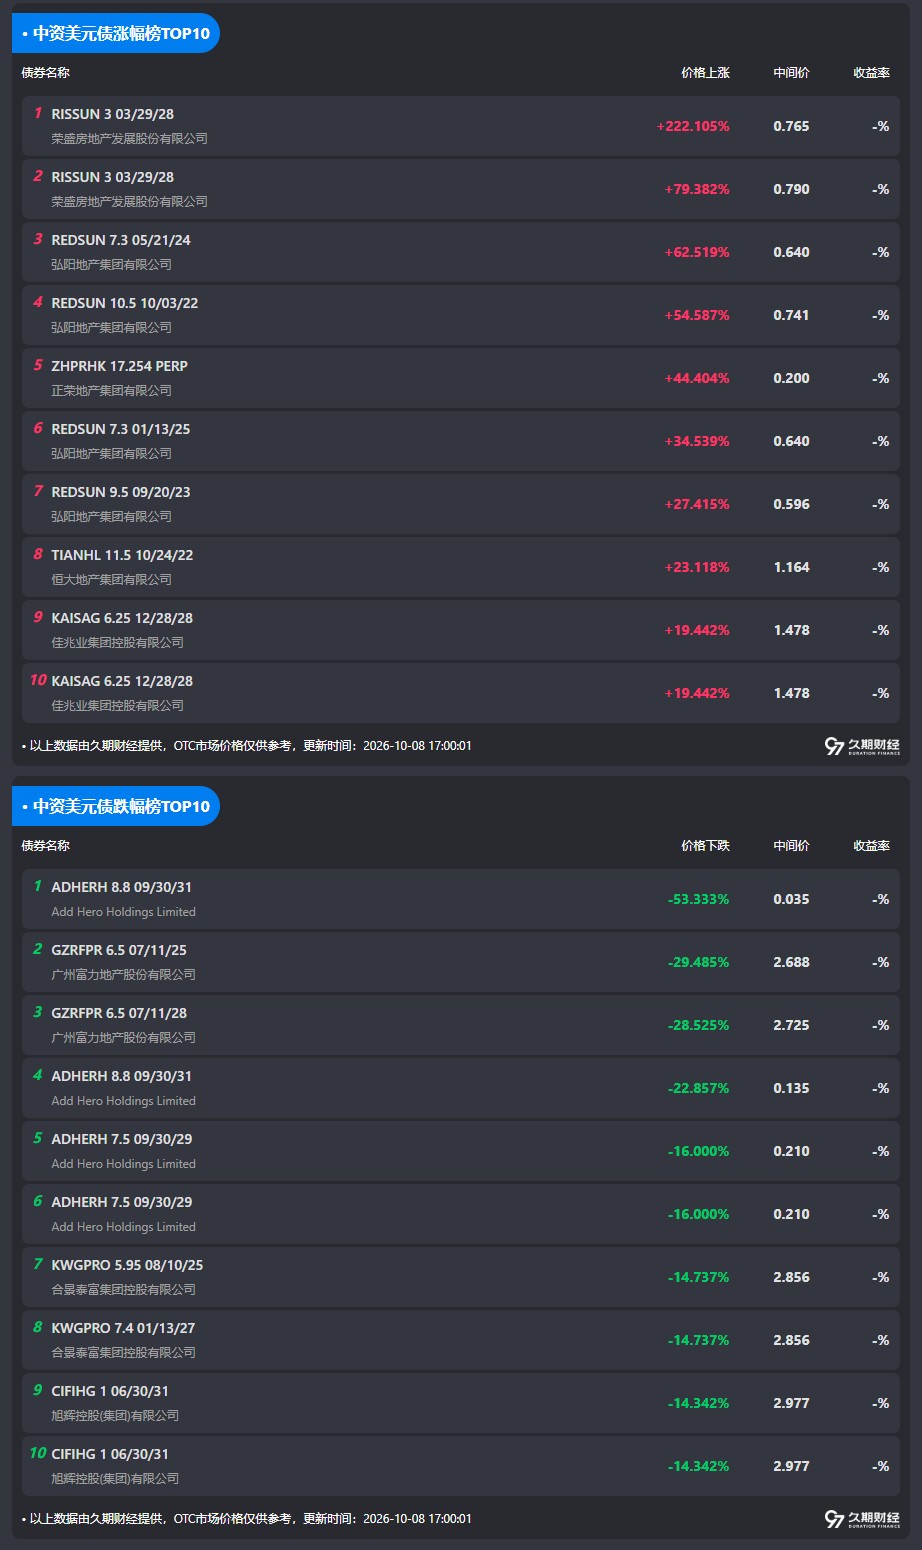Select the +79.382% price gain value
This screenshot has height=1550, width=922.
(x=697, y=190)
